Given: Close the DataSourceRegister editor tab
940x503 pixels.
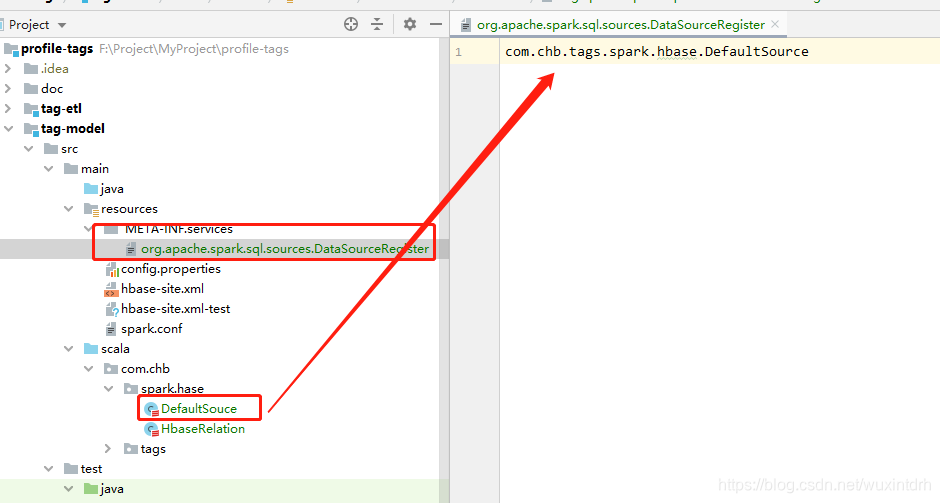Looking at the screenshot, I should (775, 24).
